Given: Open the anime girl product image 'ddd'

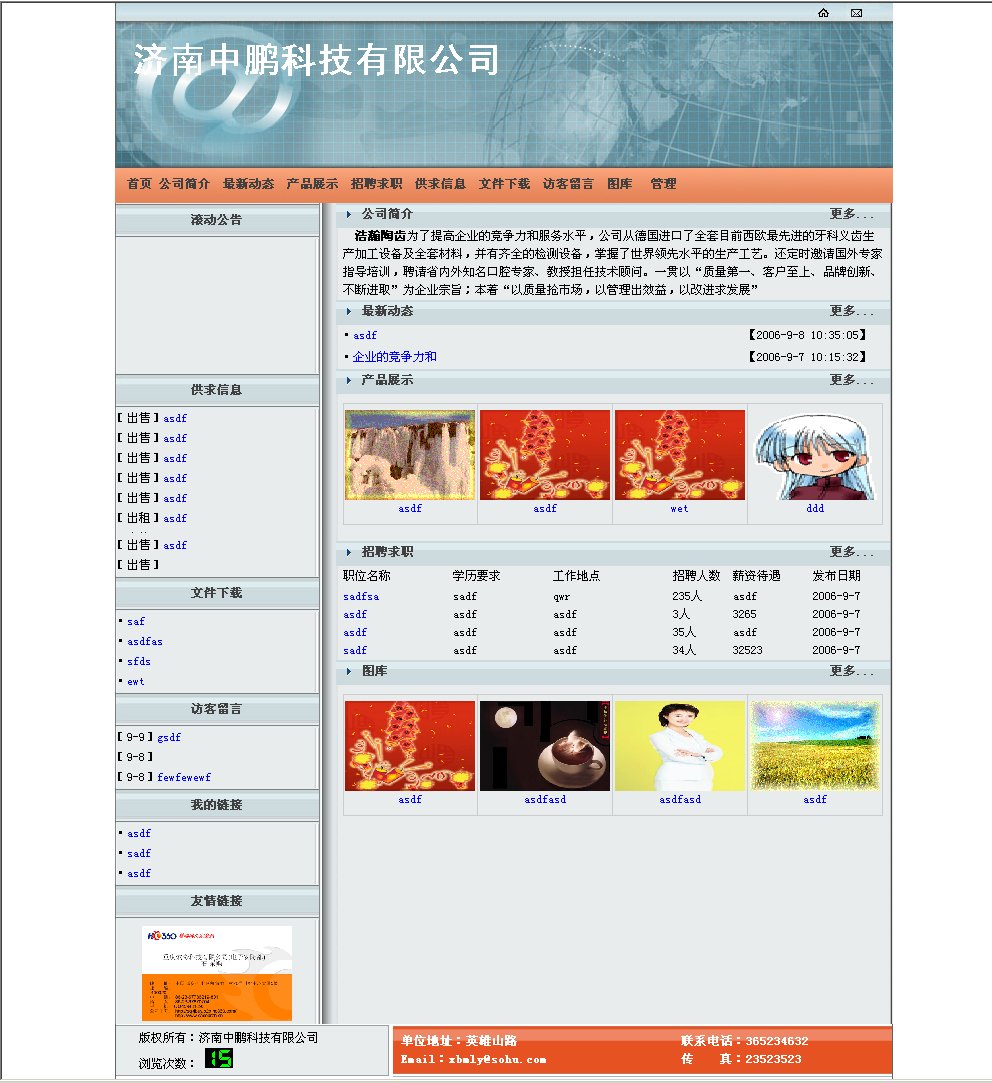Looking at the screenshot, I should click(815, 455).
